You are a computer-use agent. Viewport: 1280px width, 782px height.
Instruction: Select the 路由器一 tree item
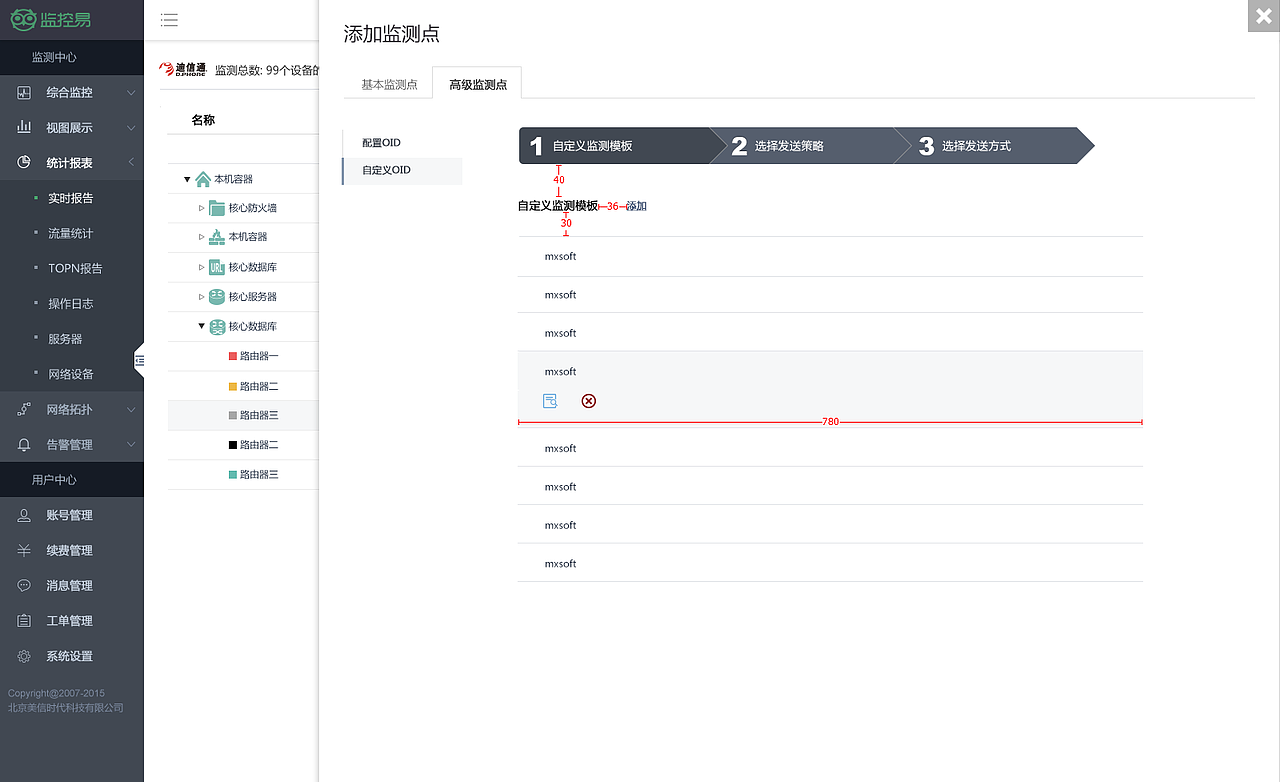click(x=259, y=356)
